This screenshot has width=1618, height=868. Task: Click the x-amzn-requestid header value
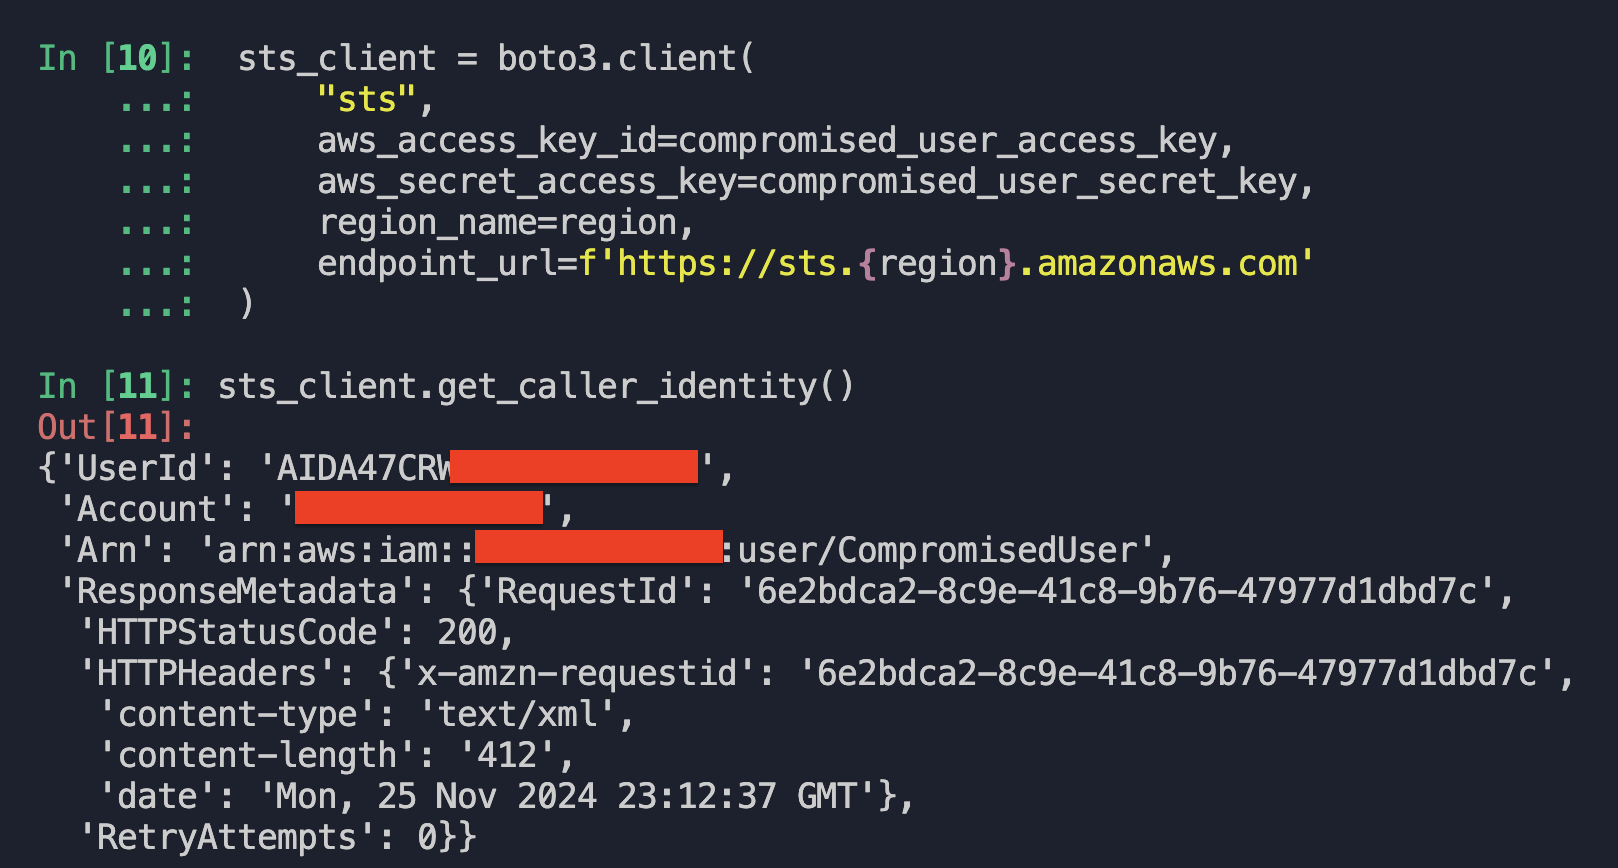pyautogui.click(x=1177, y=673)
